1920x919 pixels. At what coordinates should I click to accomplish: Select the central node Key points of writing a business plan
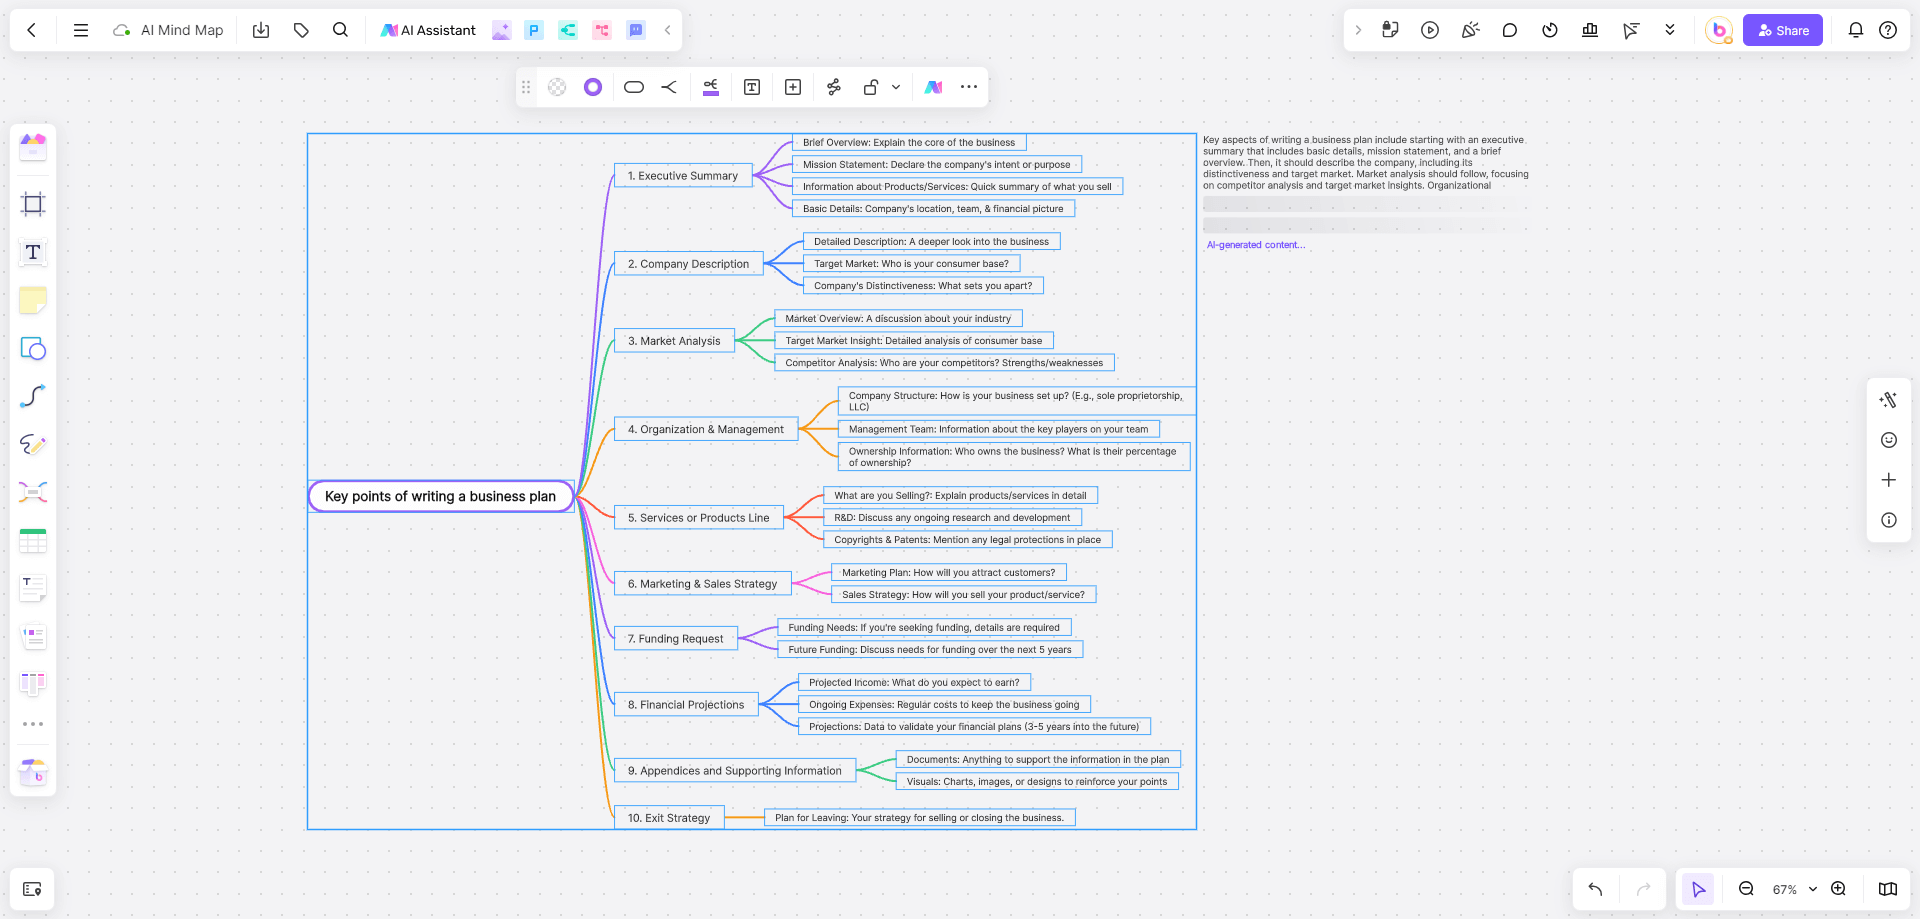(x=441, y=496)
